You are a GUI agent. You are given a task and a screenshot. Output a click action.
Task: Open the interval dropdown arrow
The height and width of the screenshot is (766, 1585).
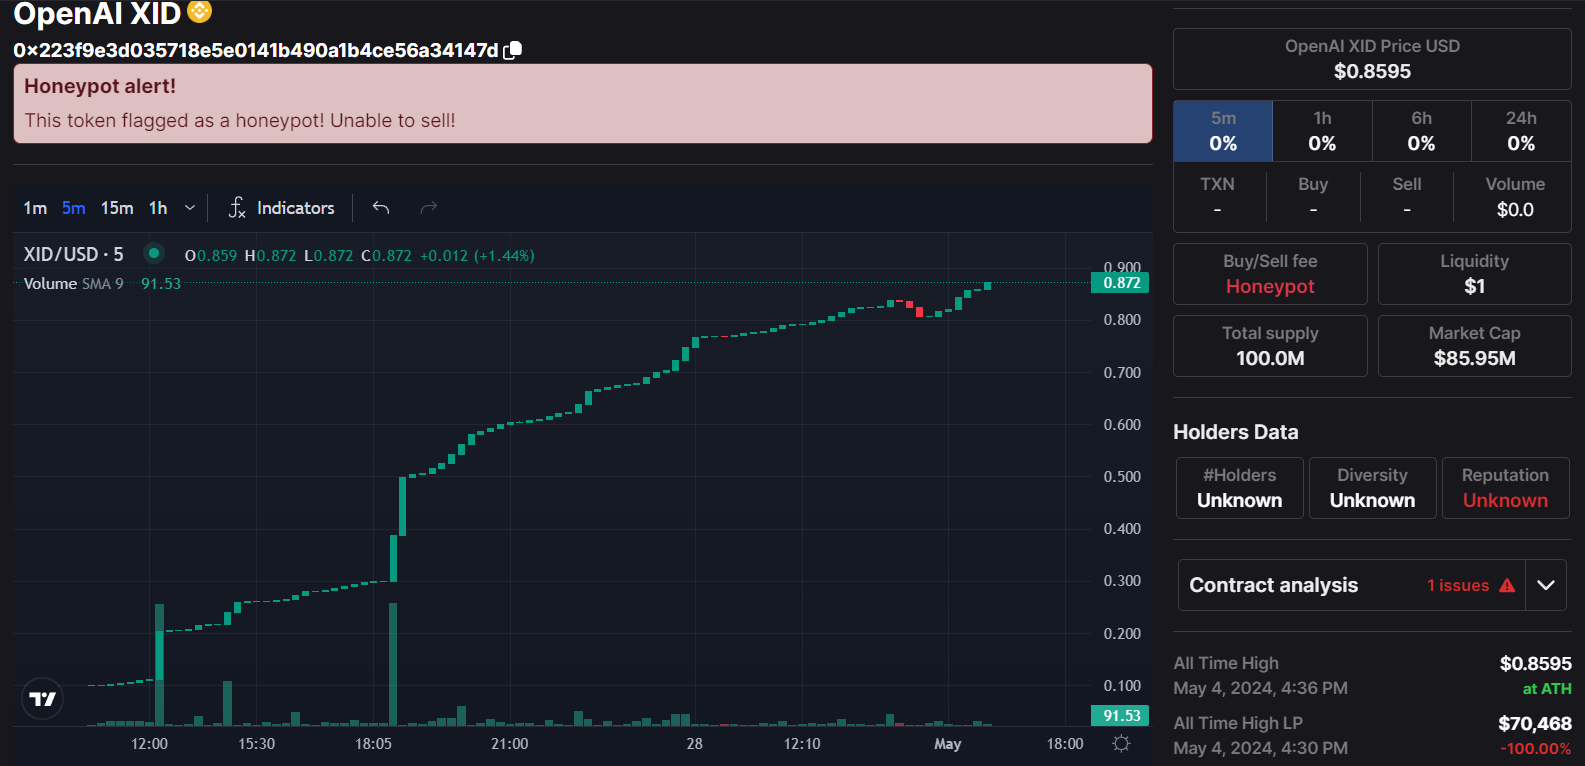point(190,208)
